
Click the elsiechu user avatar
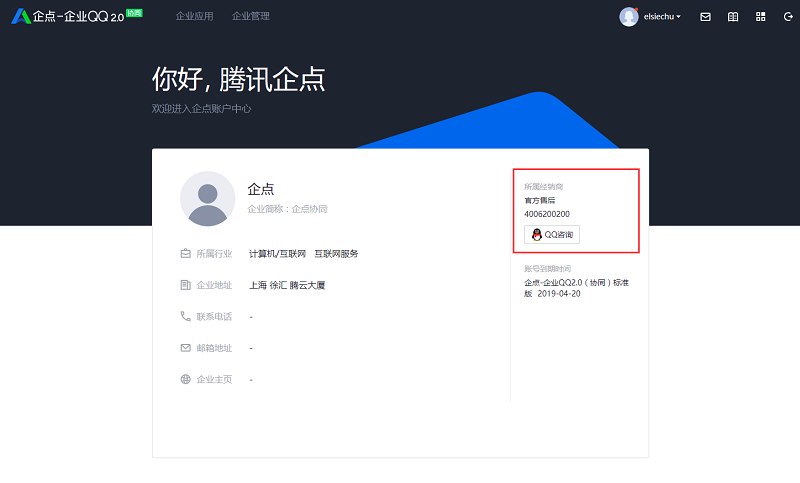pyautogui.click(x=629, y=17)
